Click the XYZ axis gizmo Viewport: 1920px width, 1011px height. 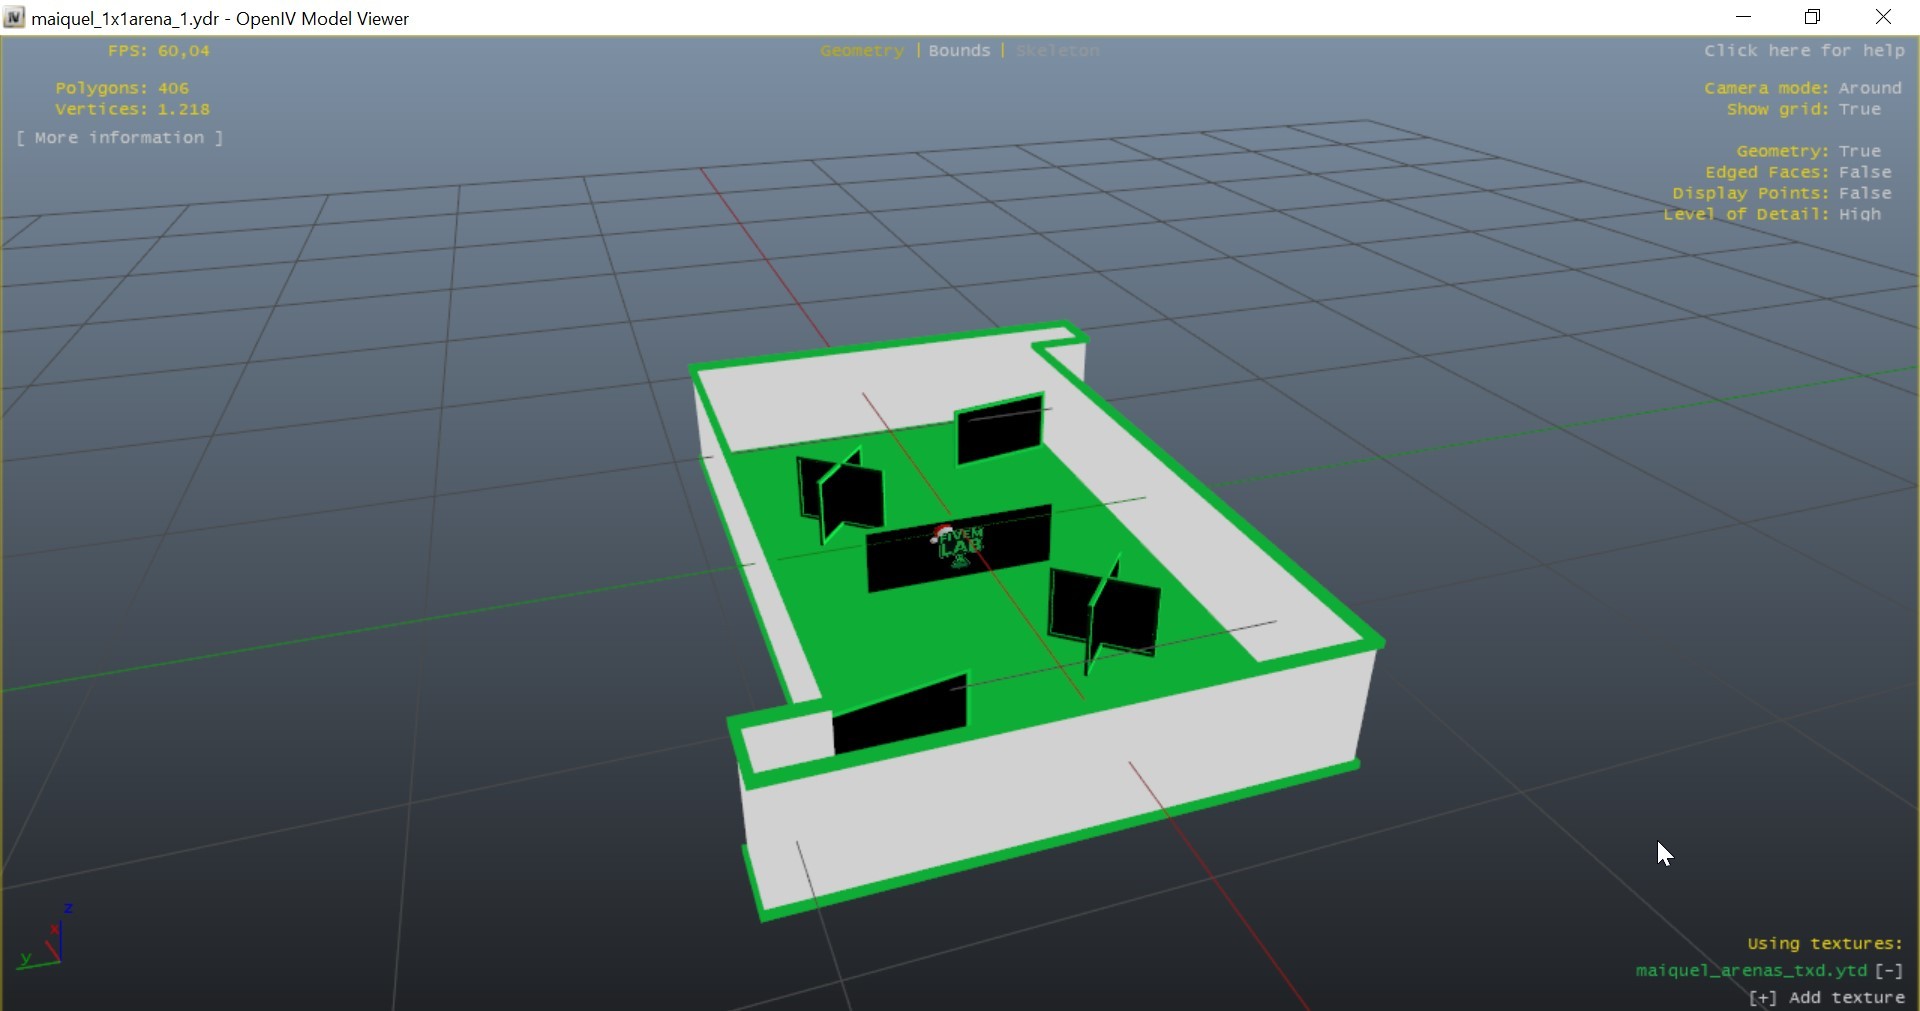(47, 938)
